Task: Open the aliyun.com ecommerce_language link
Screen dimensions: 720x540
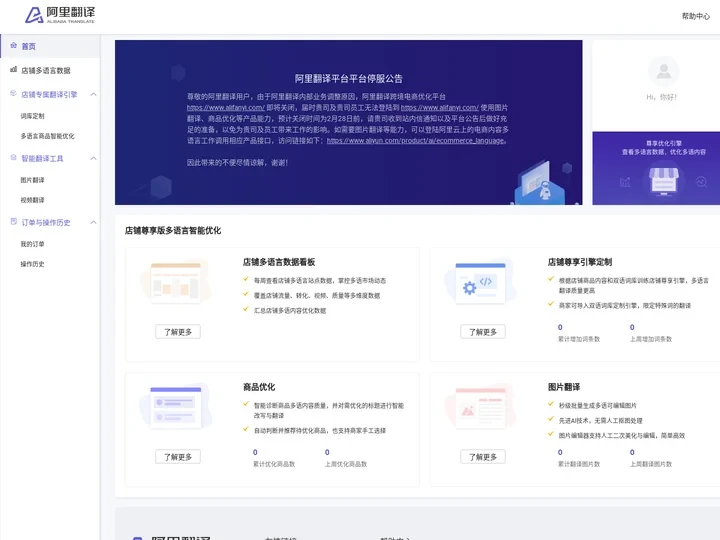Action: 416,141
